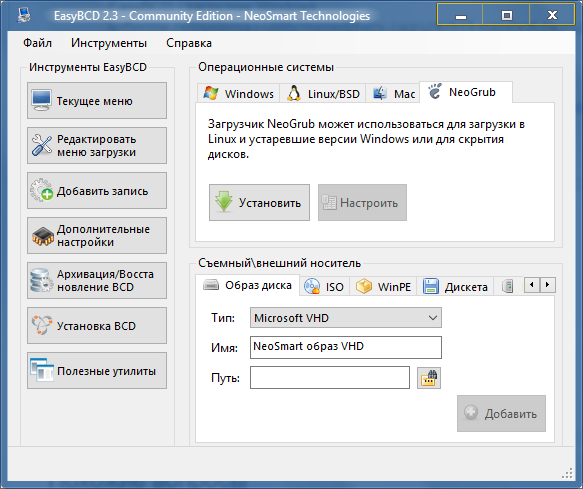Screen dimensions: 583x489
Task: Switch to the WinPE tab
Action: (383, 287)
